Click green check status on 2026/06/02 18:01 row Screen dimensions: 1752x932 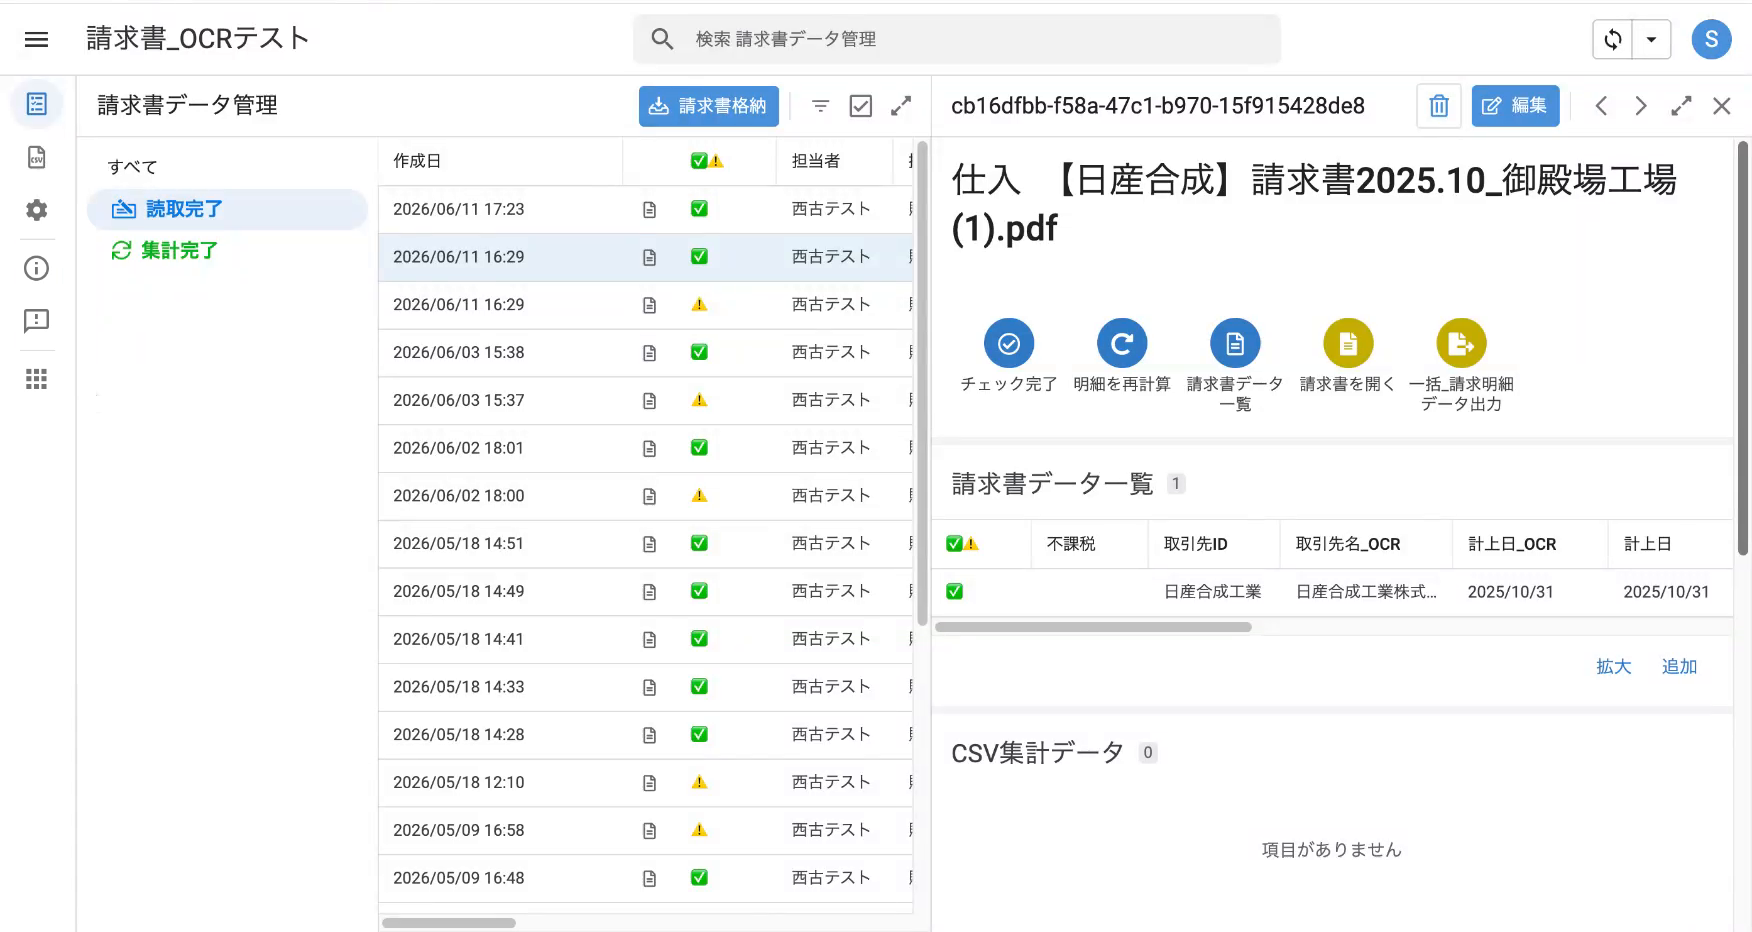699,448
